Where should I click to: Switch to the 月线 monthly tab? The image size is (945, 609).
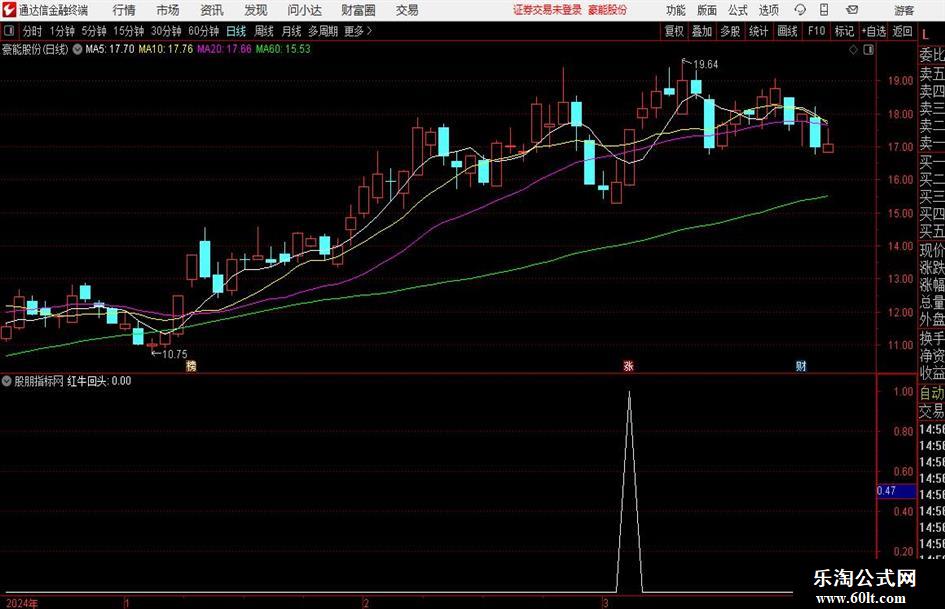click(291, 31)
